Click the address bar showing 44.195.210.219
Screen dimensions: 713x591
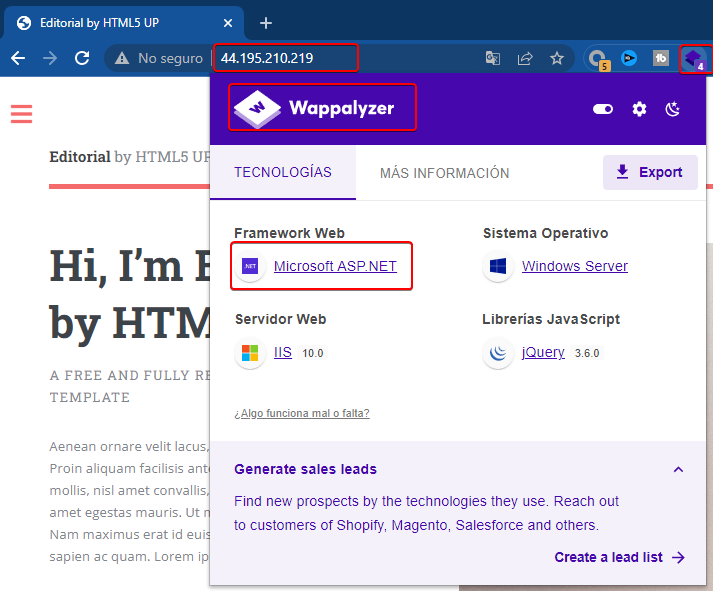(285, 58)
